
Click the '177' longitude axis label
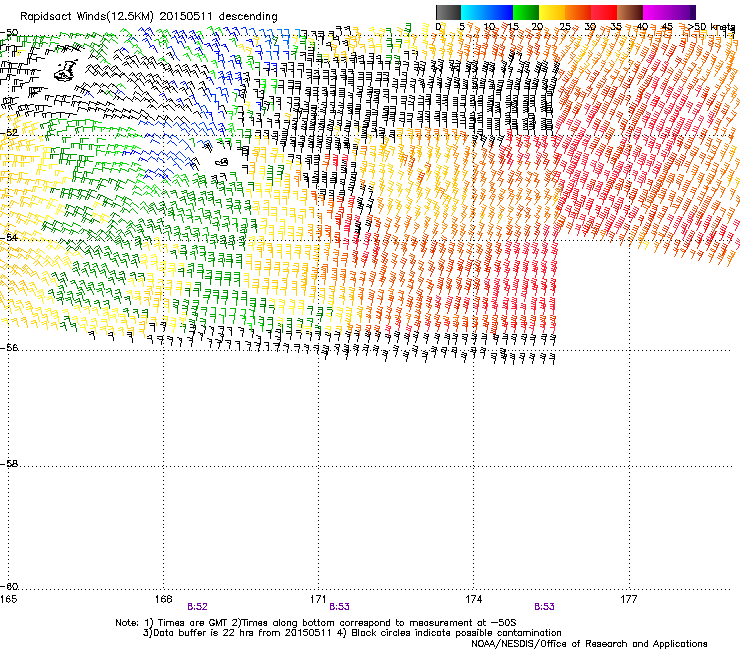click(628, 599)
